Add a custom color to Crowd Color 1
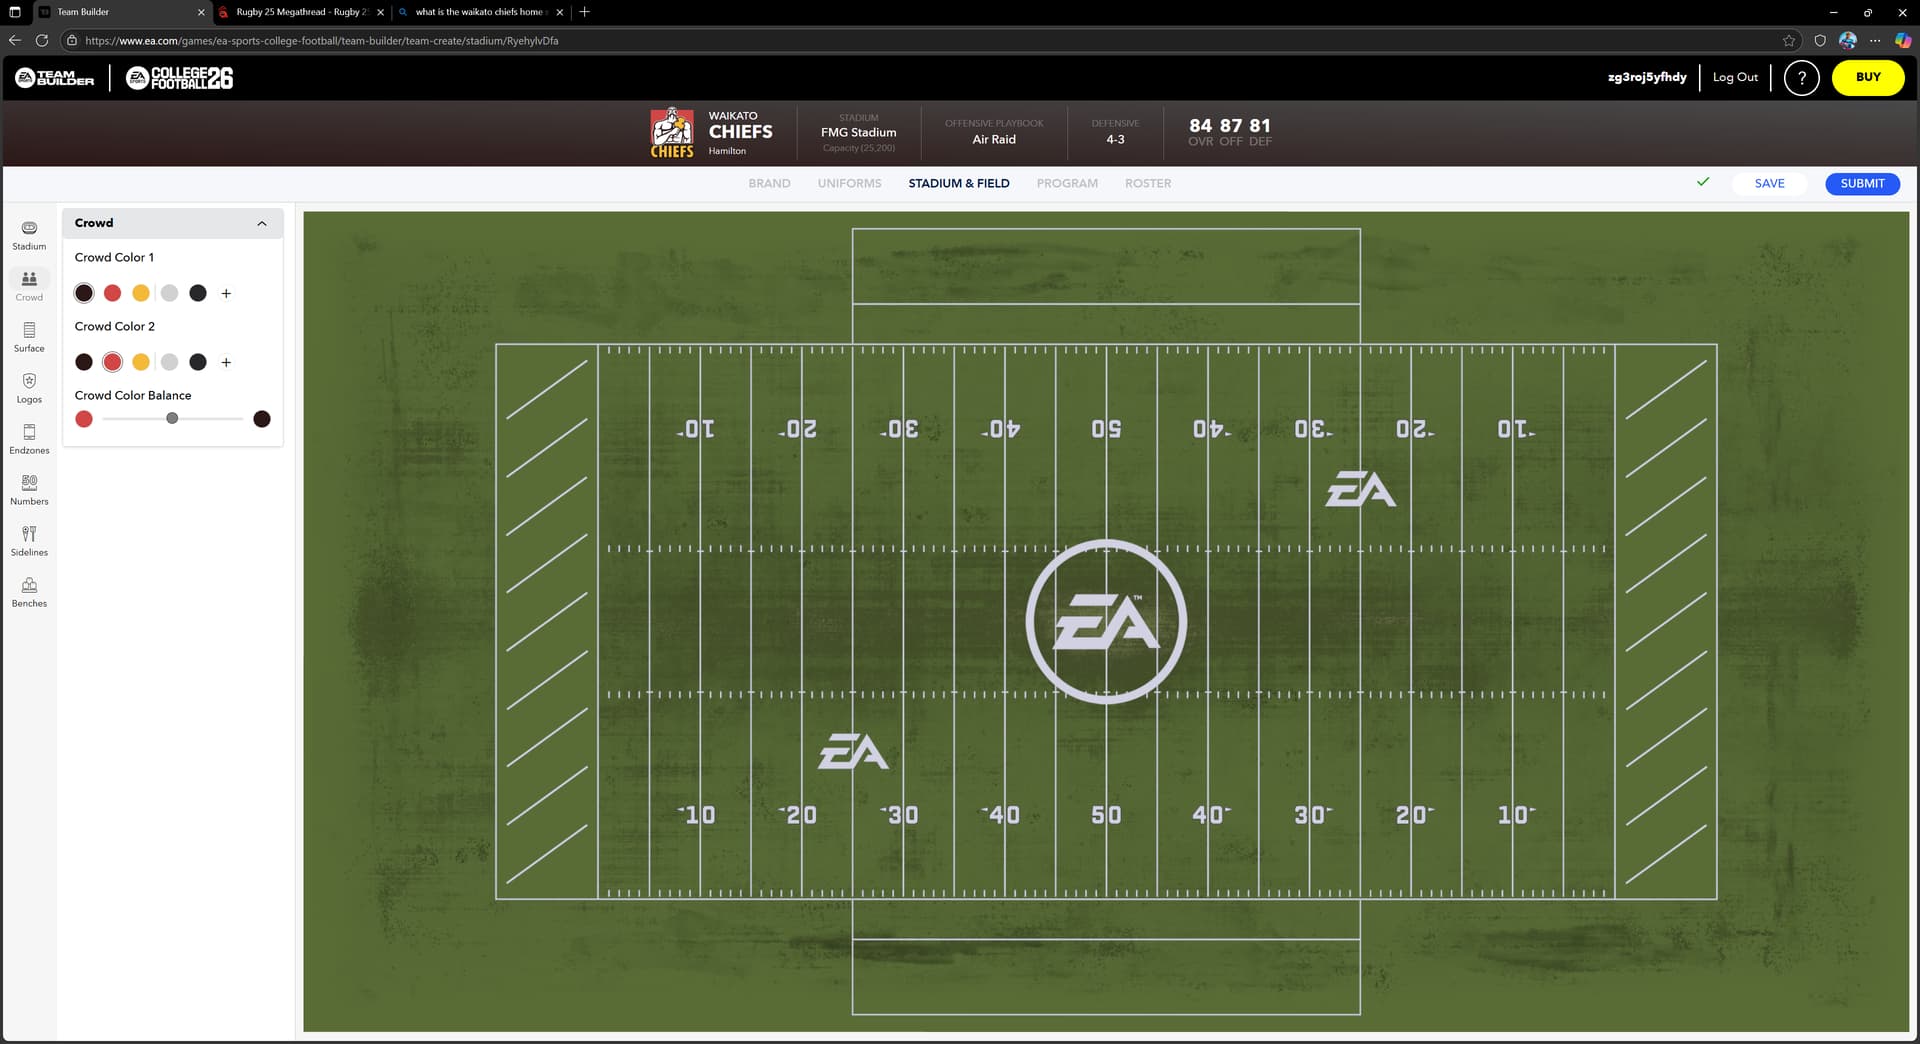Image resolution: width=1920 pixels, height=1044 pixels. 226,293
